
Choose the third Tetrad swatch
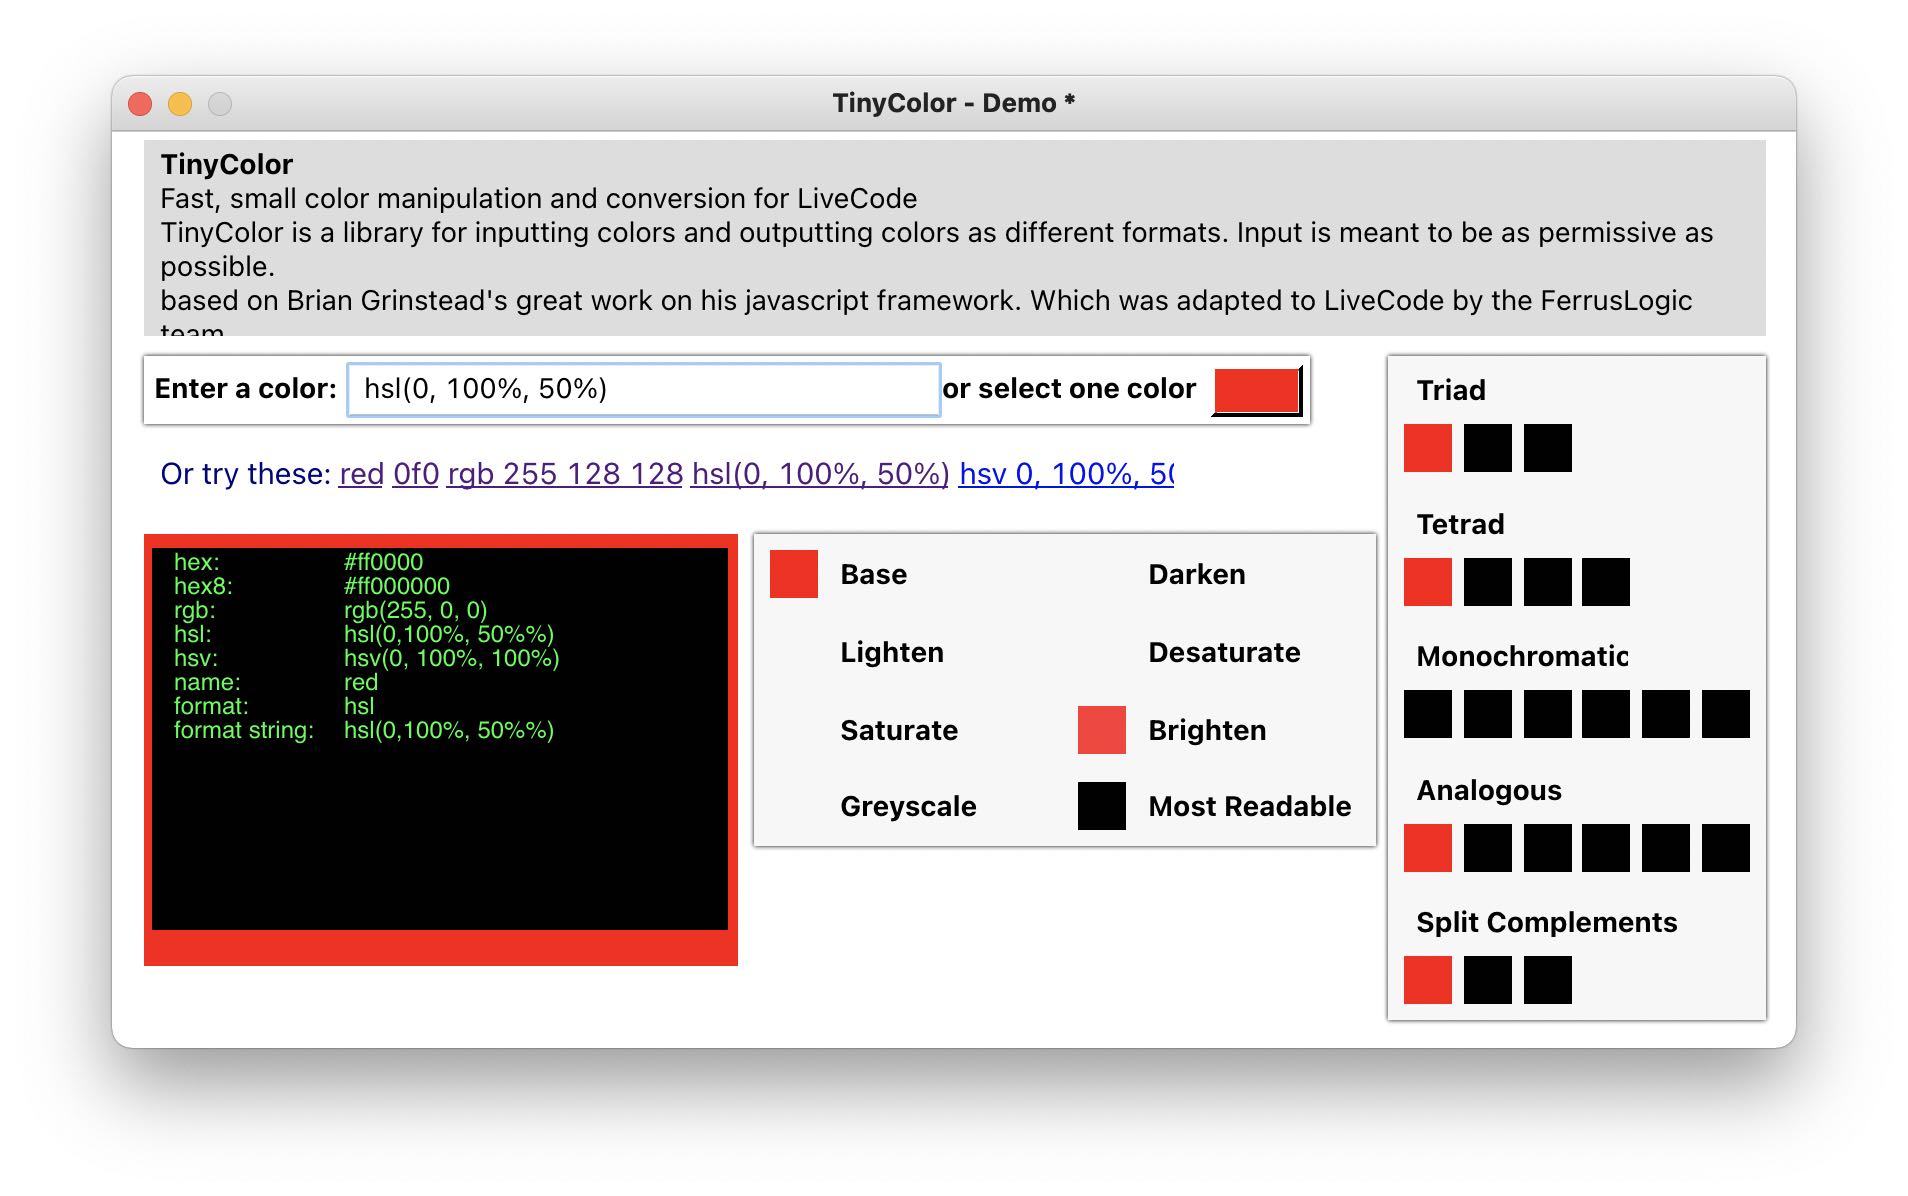(x=1548, y=582)
